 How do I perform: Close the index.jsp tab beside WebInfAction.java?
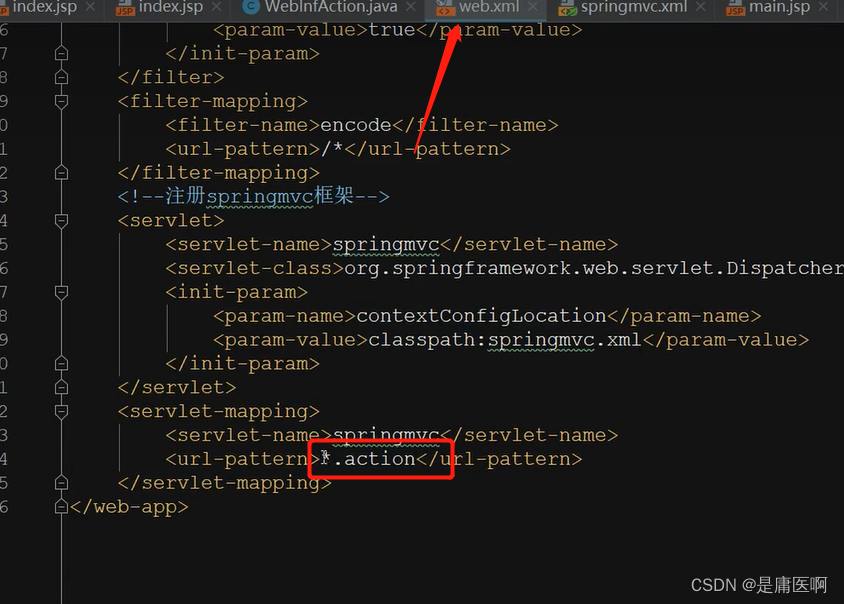[x=216, y=7]
